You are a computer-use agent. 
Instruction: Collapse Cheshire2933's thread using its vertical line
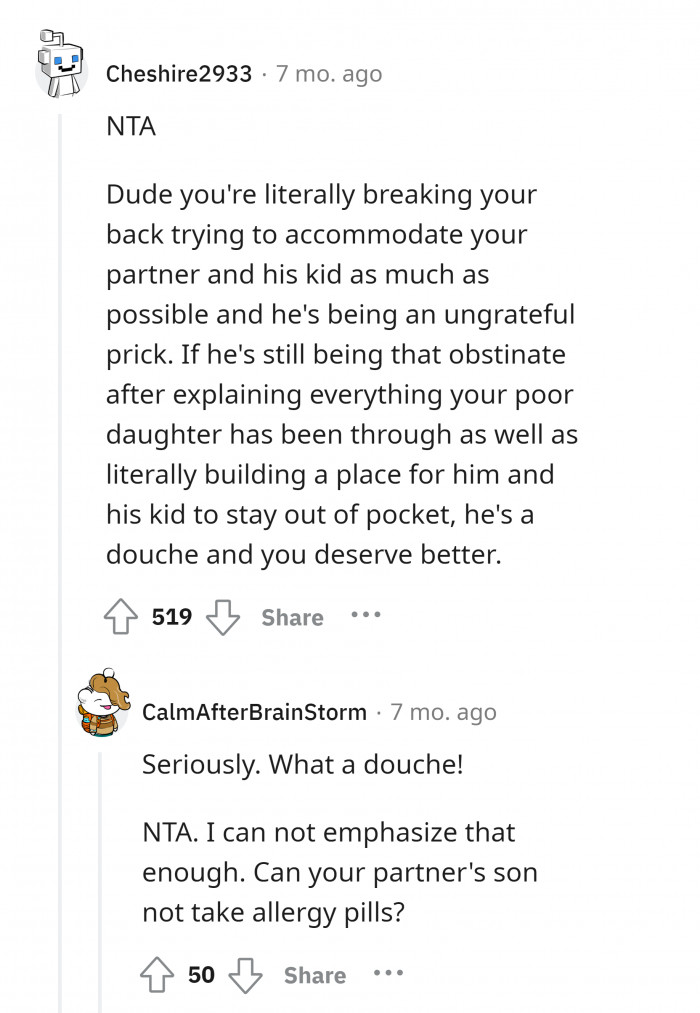point(59,400)
